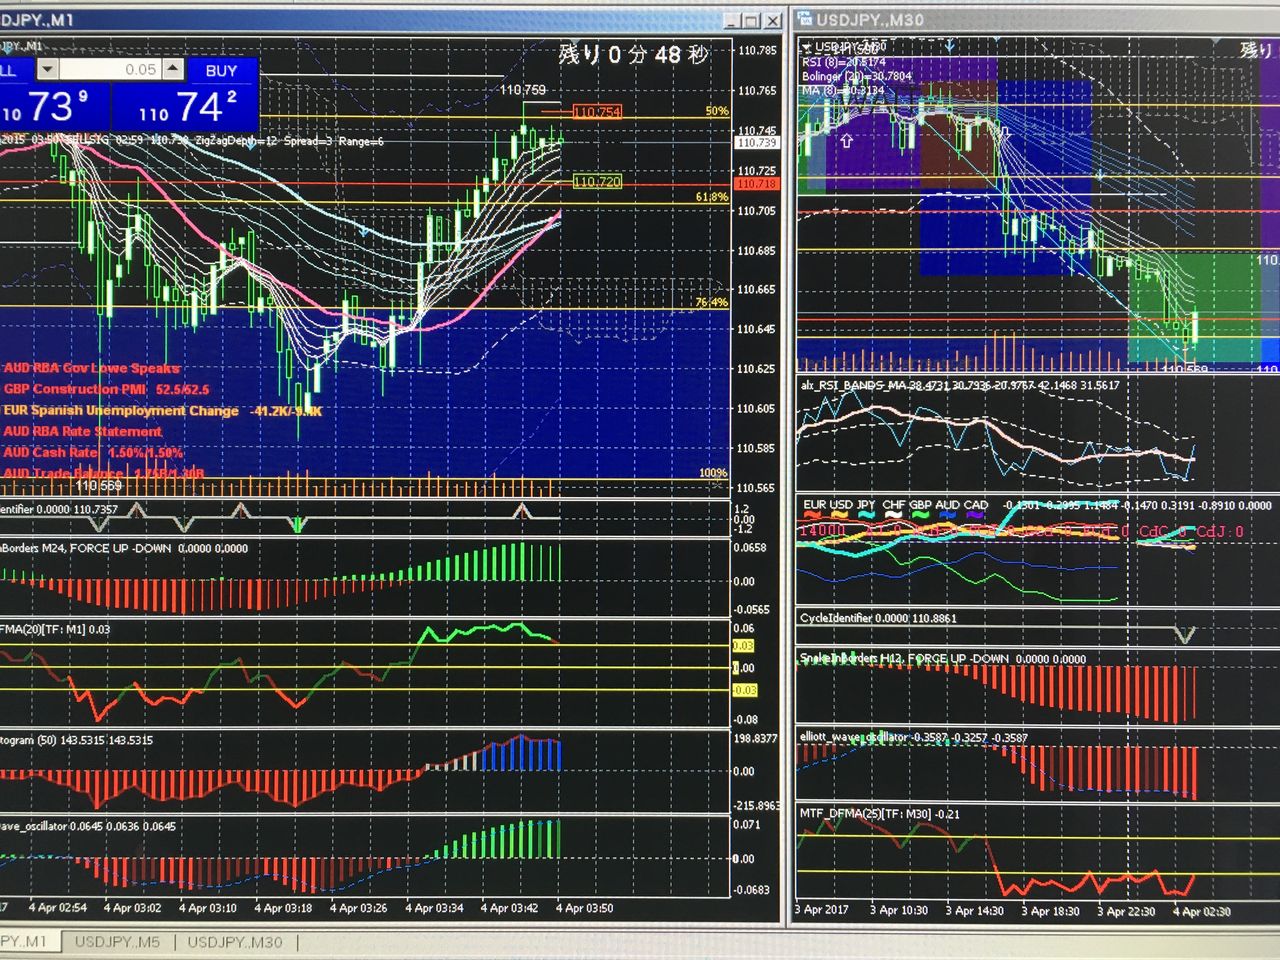Click the "EUR Spanish Unemployment Change" news line
This screenshot has width=1280, height=960.
point(163,411)
